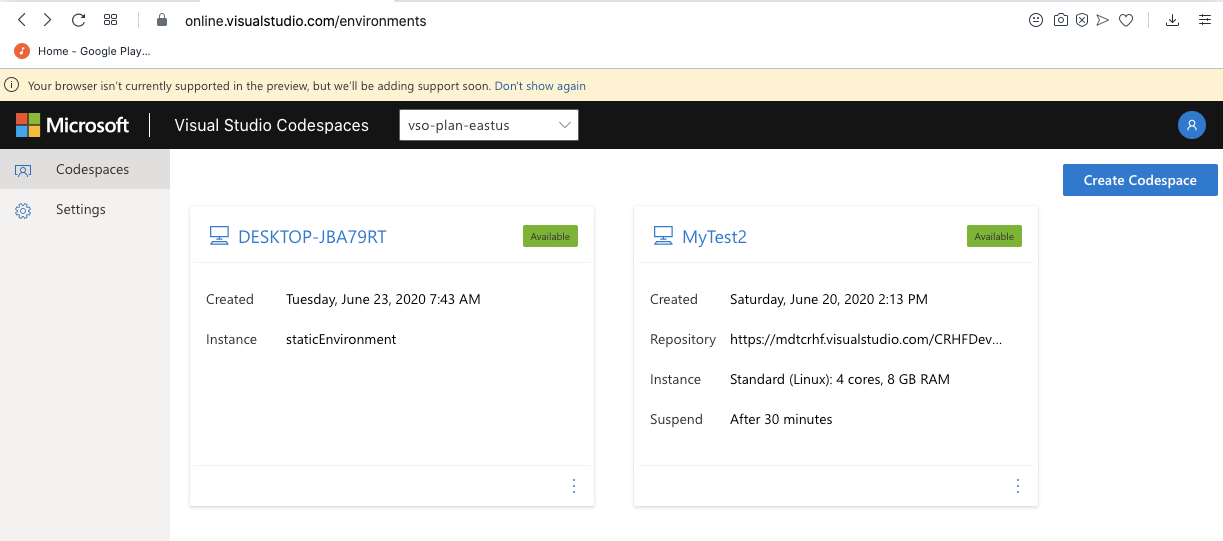Open the user account avatar

click(1191, 125)
